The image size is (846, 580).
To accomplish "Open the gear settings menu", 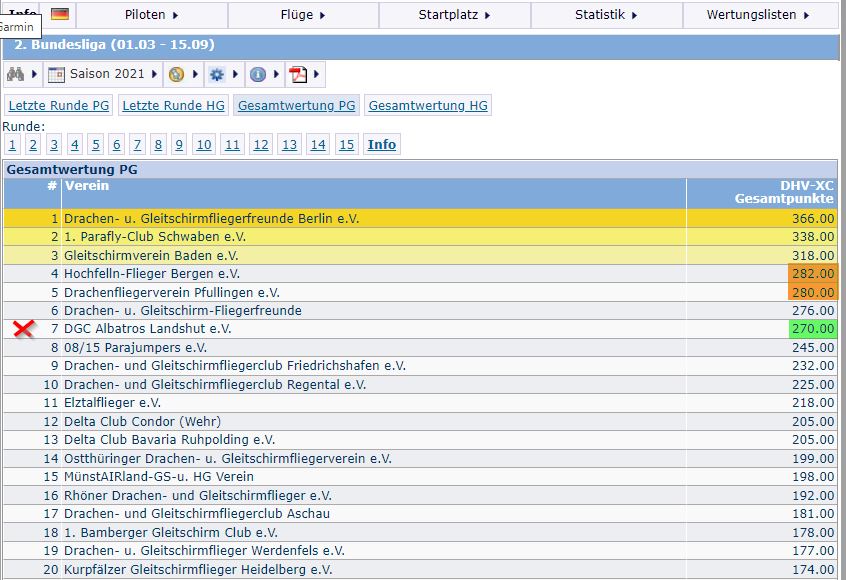I will coord(223,74).
